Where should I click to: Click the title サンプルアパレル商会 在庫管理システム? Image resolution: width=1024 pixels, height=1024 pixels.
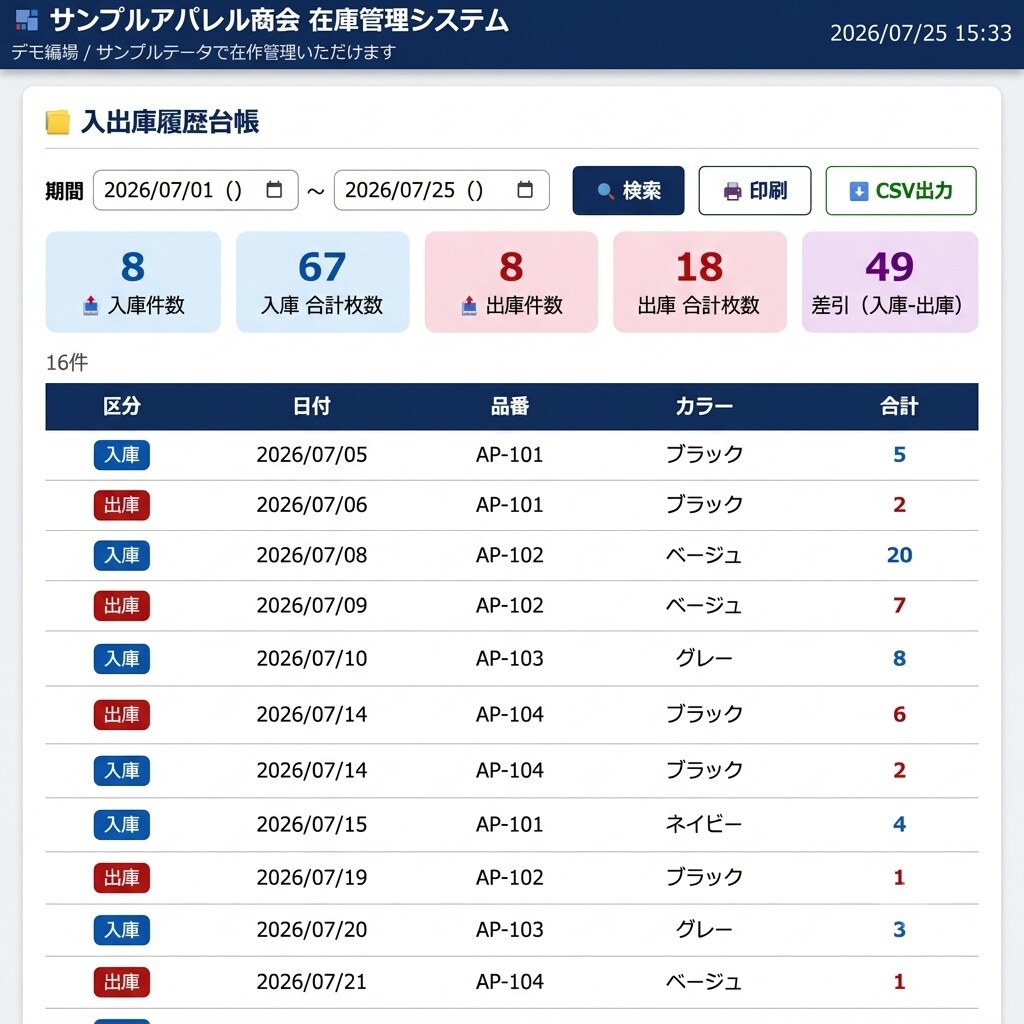(x=280, y=20)
